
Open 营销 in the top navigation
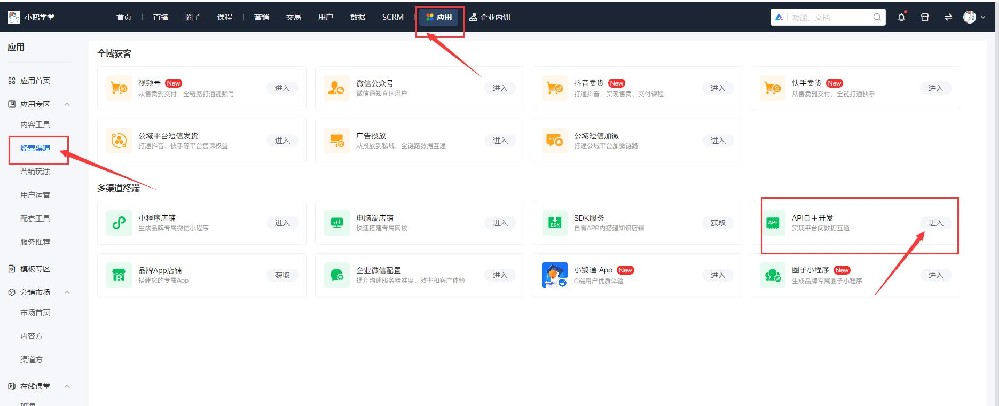click(x=261, y=17)
